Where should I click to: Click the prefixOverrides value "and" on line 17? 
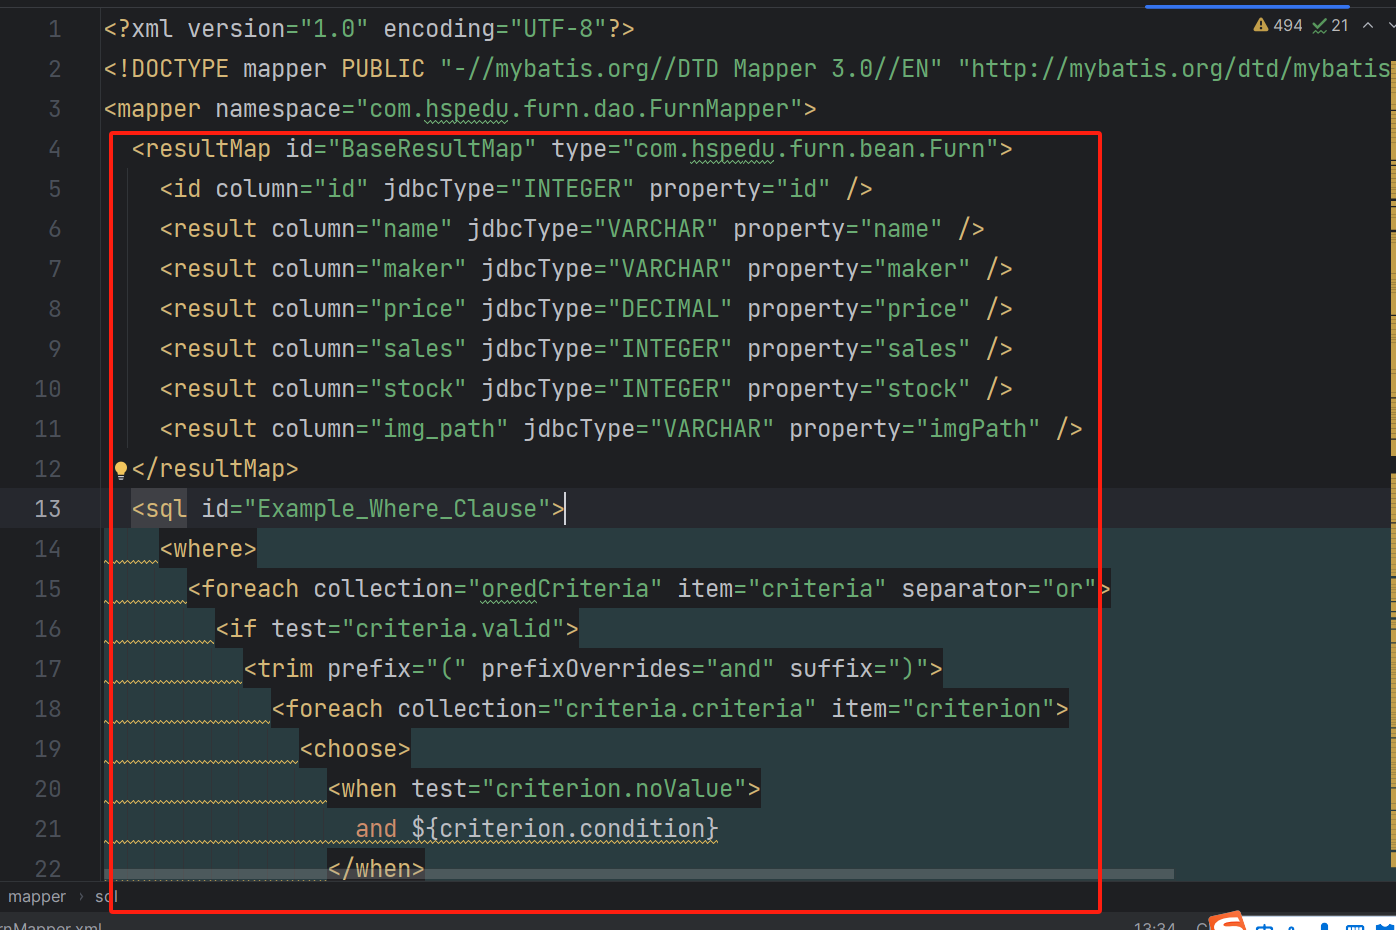(x=740, y=669)
